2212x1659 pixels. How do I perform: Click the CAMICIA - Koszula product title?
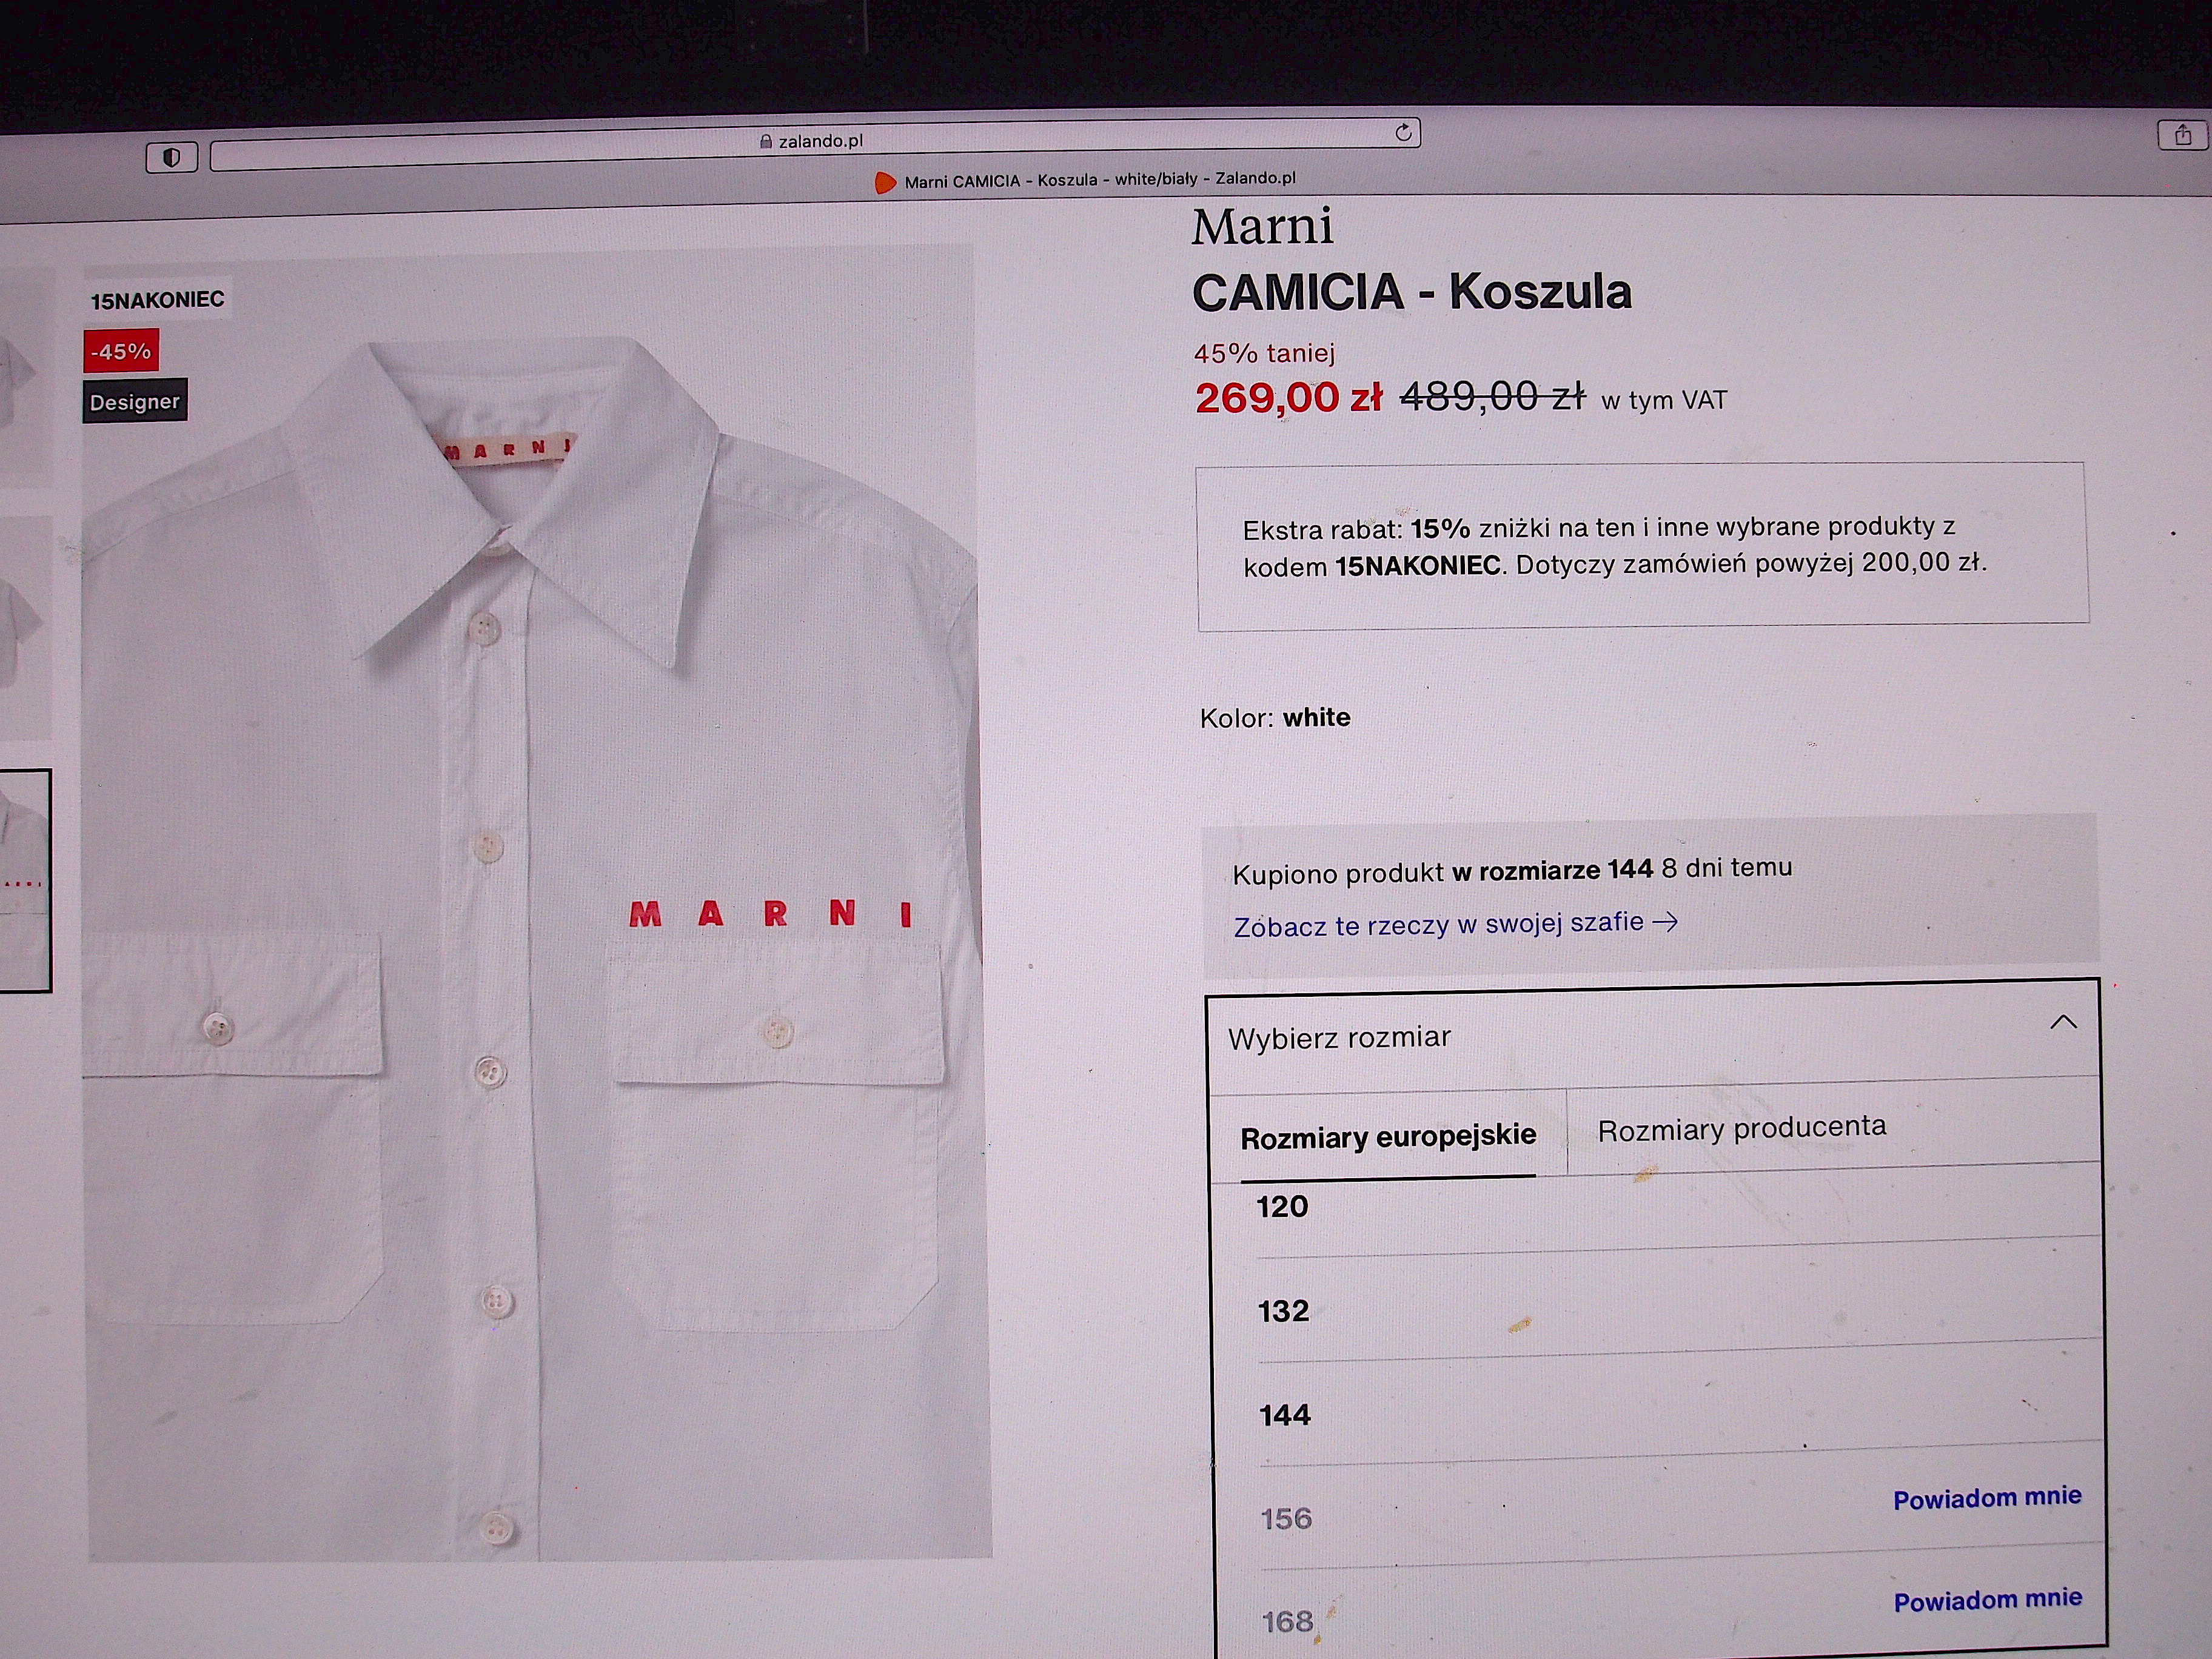click(1411, 293)
